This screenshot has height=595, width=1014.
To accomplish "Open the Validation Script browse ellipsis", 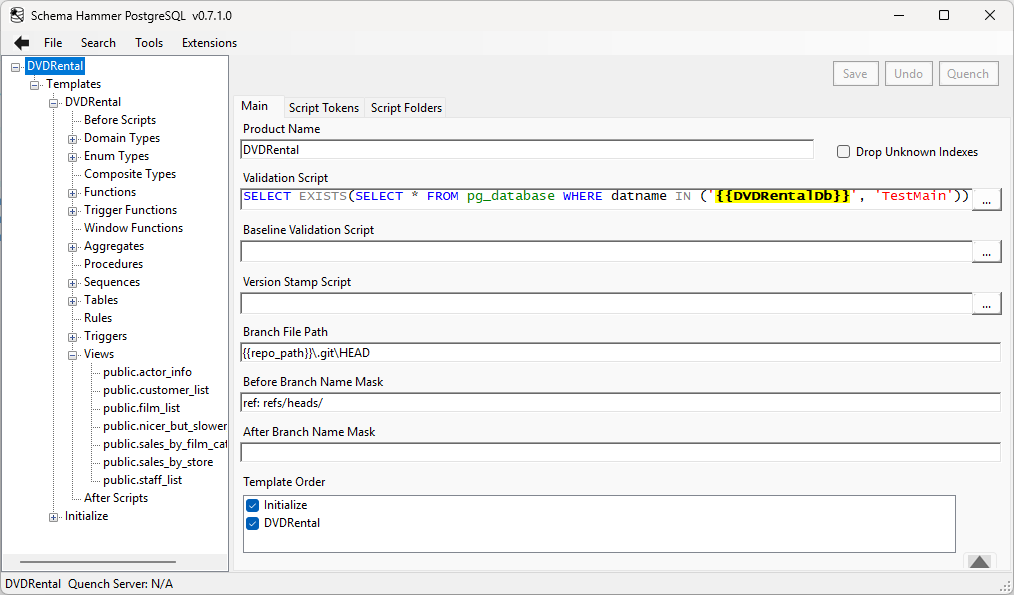I will point(986,199).
